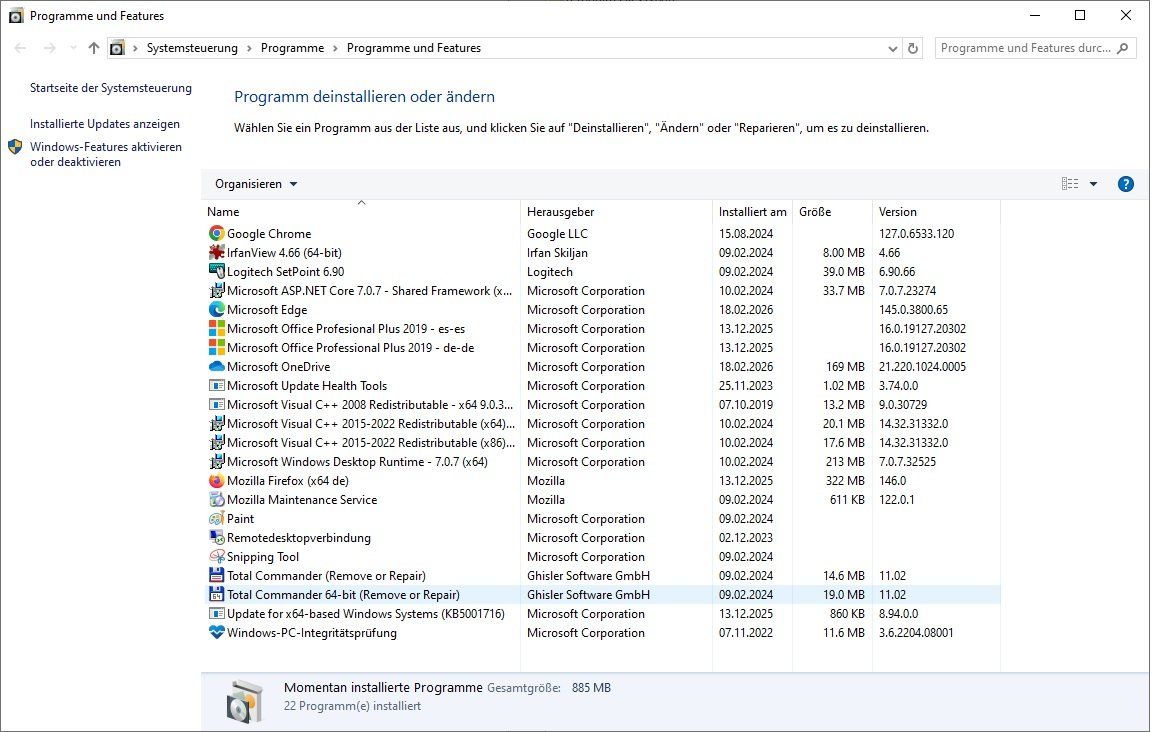This screenshot has width=1152, height=732.
Task: Click the Office Professional Plus de-de icon
Action: coord(217,348)
